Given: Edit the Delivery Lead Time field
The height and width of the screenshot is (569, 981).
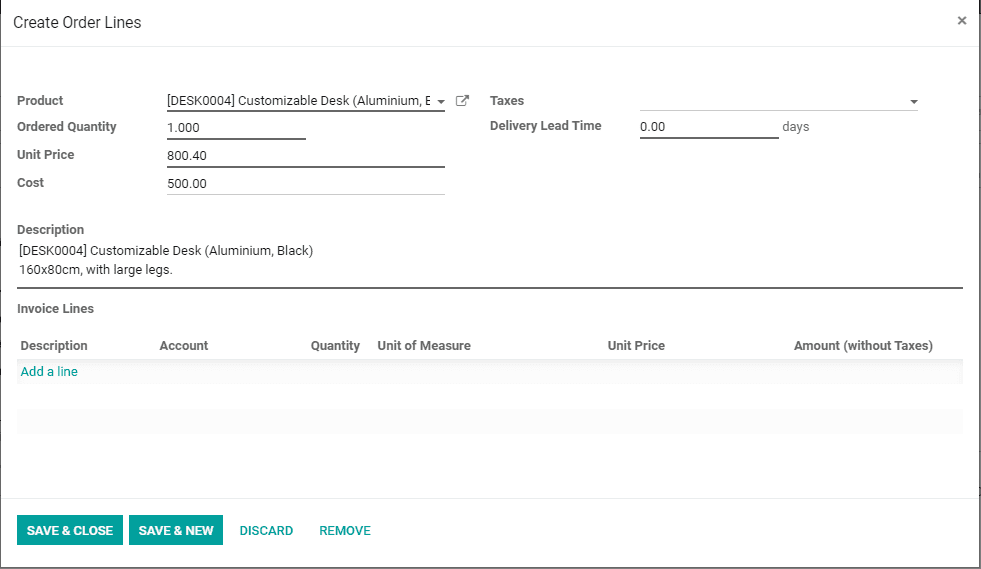Looking at the screenshot, I should pyautogui.click(x=709, y=127).
